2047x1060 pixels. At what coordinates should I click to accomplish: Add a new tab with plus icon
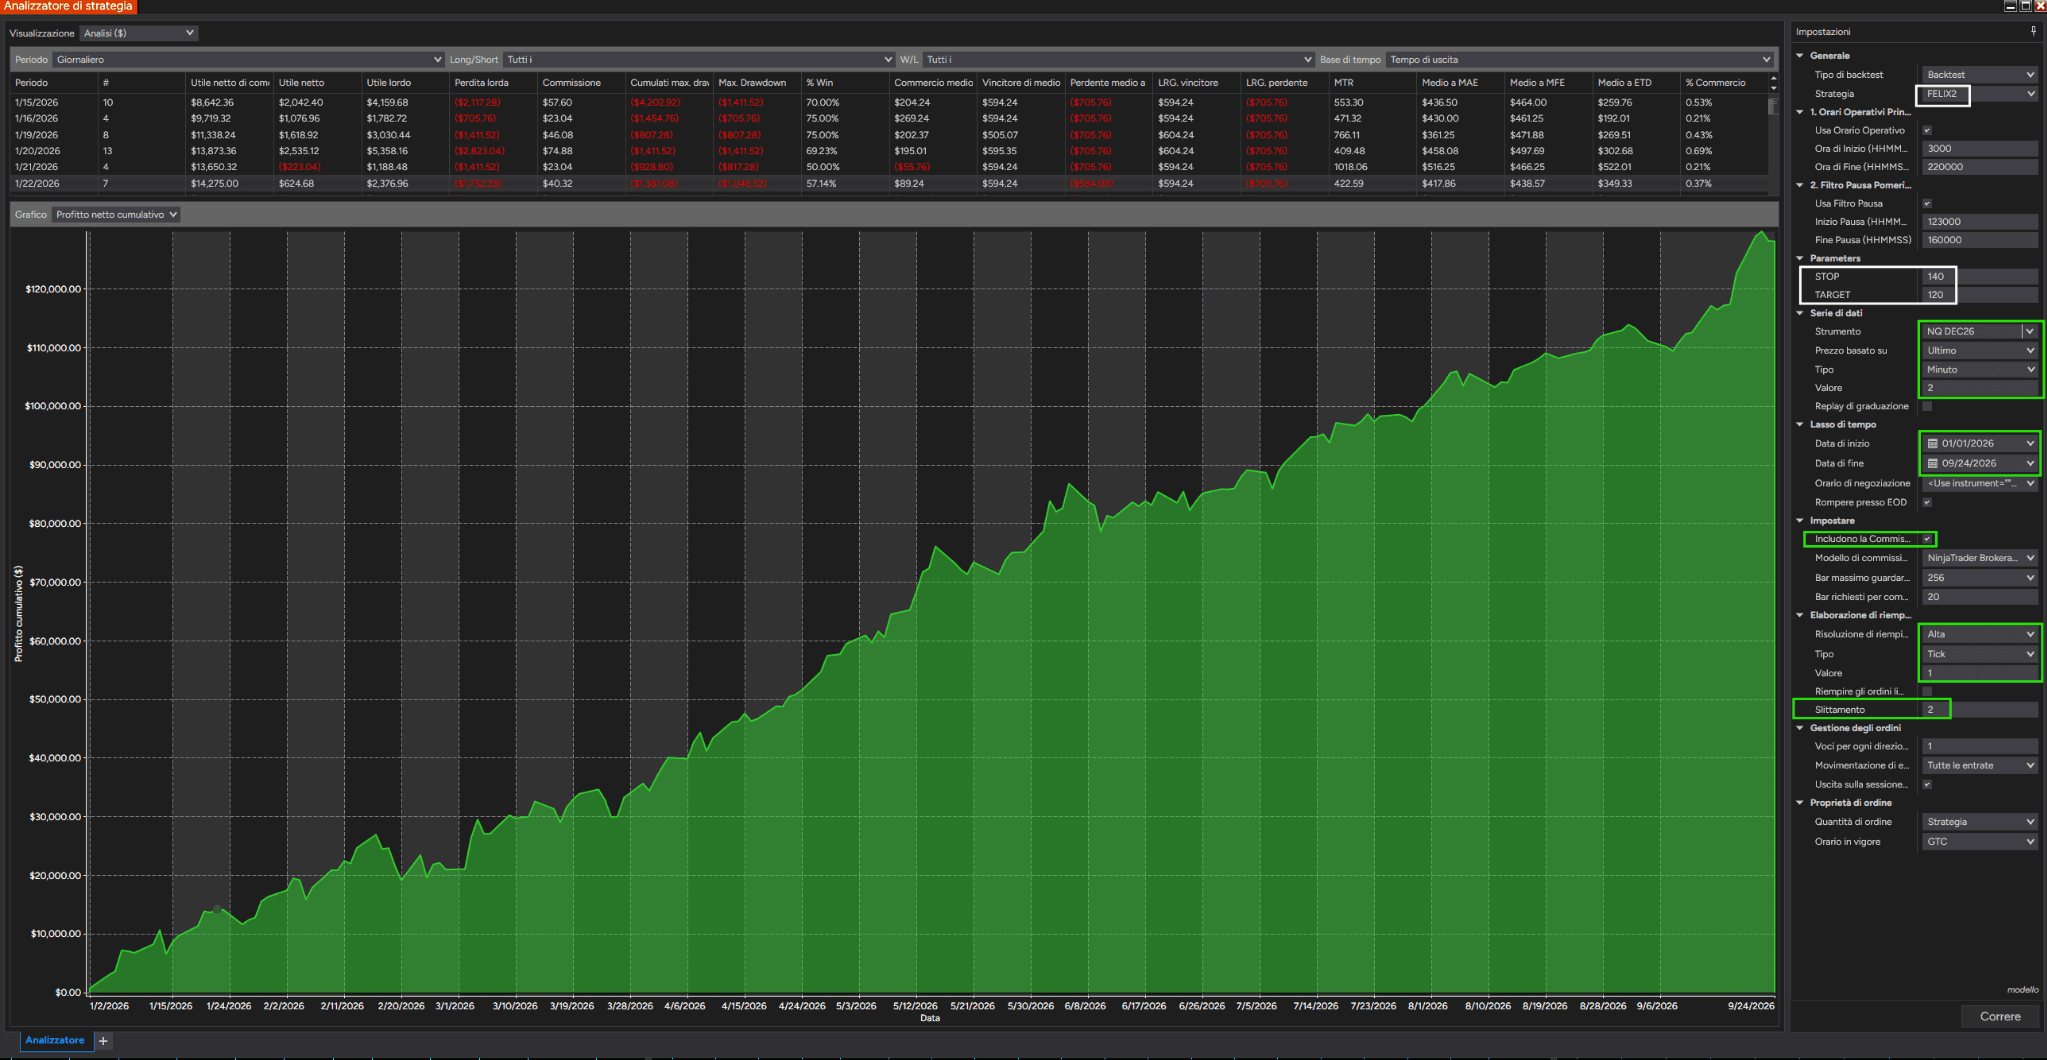pos(102,1041)
